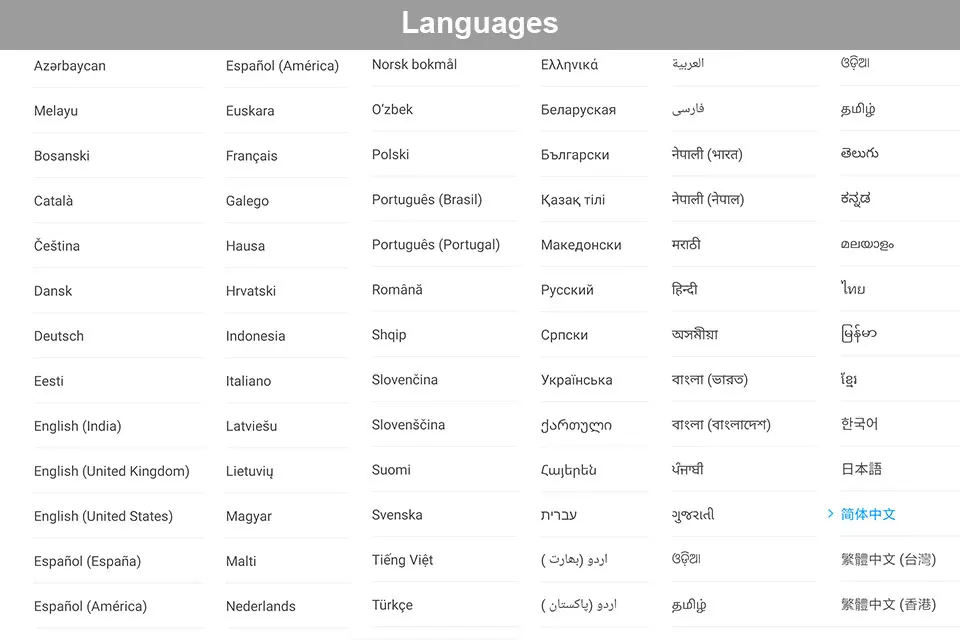This screenshot has width=960, height=640.
Task: Select English (United States) language
Action: coord(103,516)
